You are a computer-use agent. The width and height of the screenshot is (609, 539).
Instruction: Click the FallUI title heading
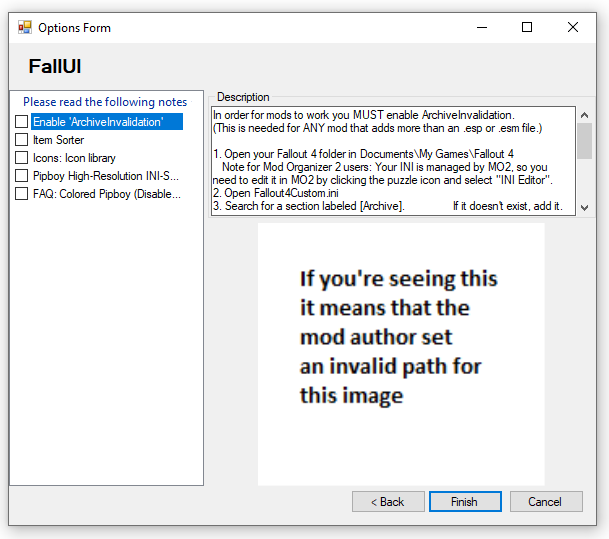tap(55, 66)
